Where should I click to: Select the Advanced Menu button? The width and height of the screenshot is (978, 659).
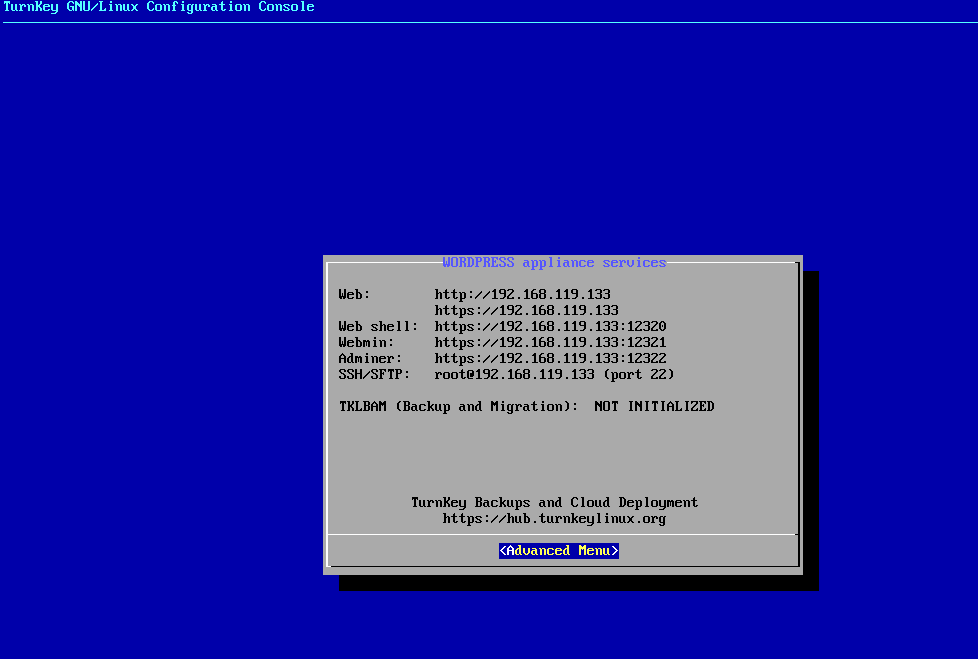pyautogui.click(x=558, y=551)
